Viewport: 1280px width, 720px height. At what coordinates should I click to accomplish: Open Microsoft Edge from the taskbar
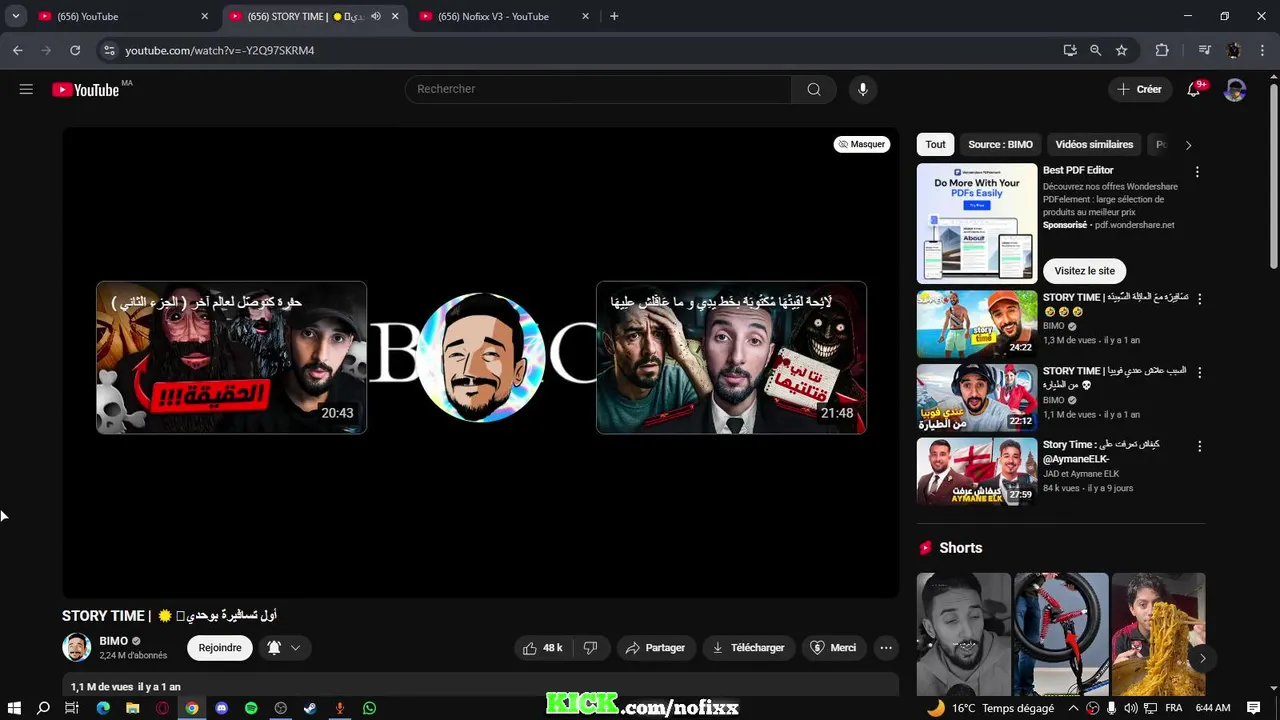tap(103, 708)
